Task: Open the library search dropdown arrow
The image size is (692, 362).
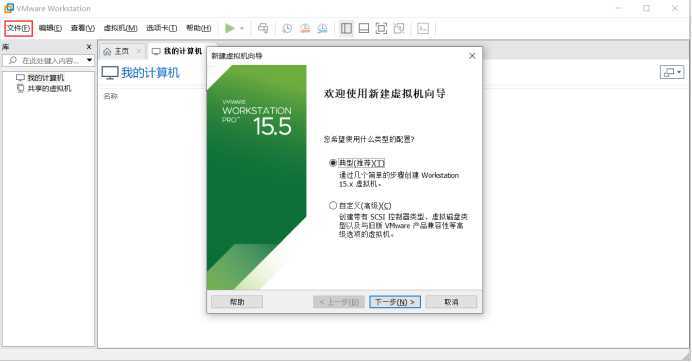Action: tap(90, 60)
